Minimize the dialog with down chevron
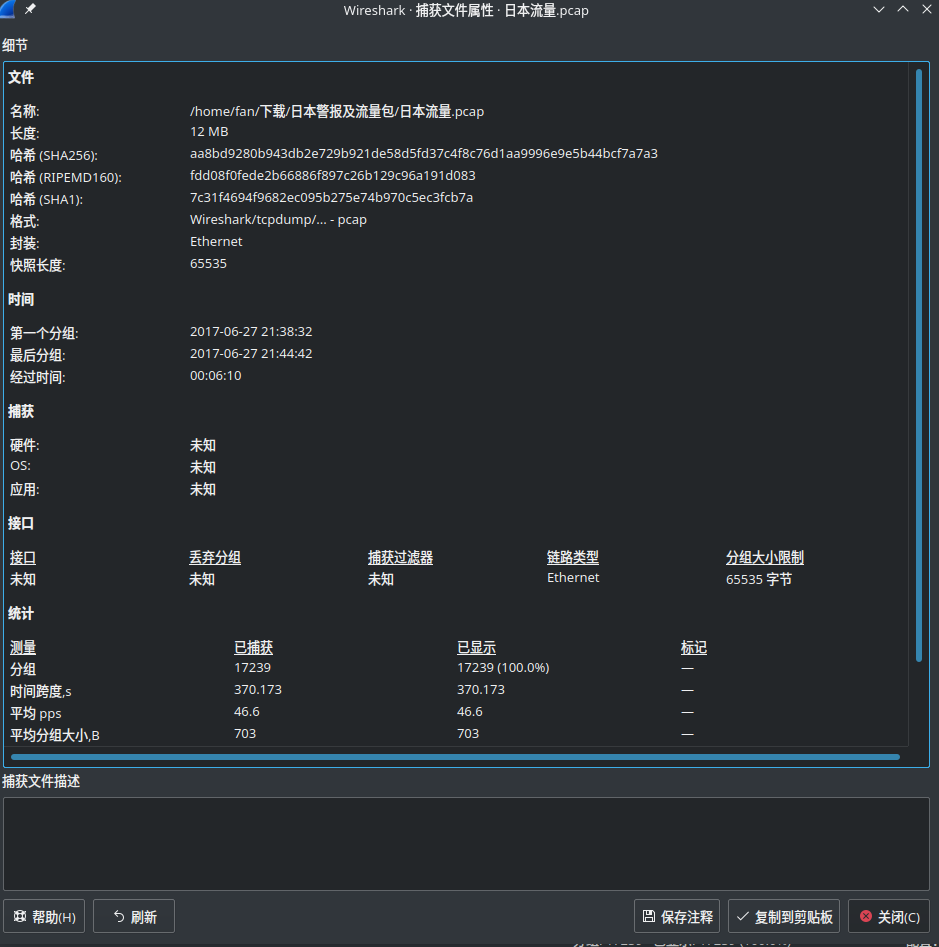This screenshot has height=947, width=939. pos(879,10)
